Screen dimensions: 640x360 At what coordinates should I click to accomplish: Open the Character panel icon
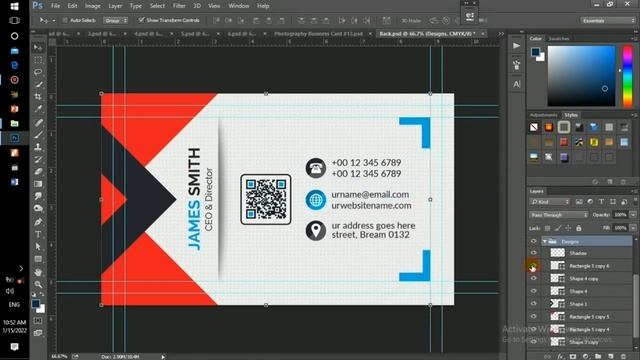[x=516, y=84]
